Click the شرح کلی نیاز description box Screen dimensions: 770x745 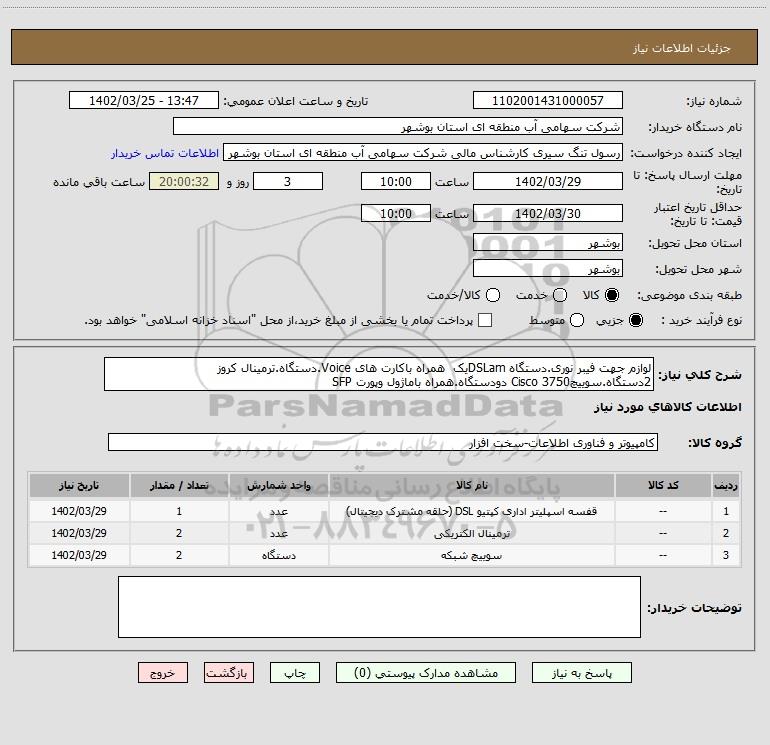(379, 375)
